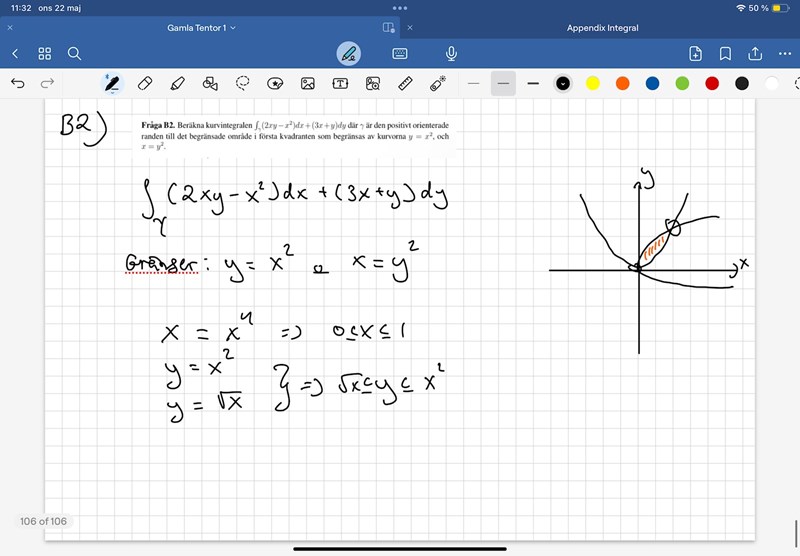This screenshot has height=556, width=800.
Task: Insert an image with the Image tool
Action: [308, 83]
